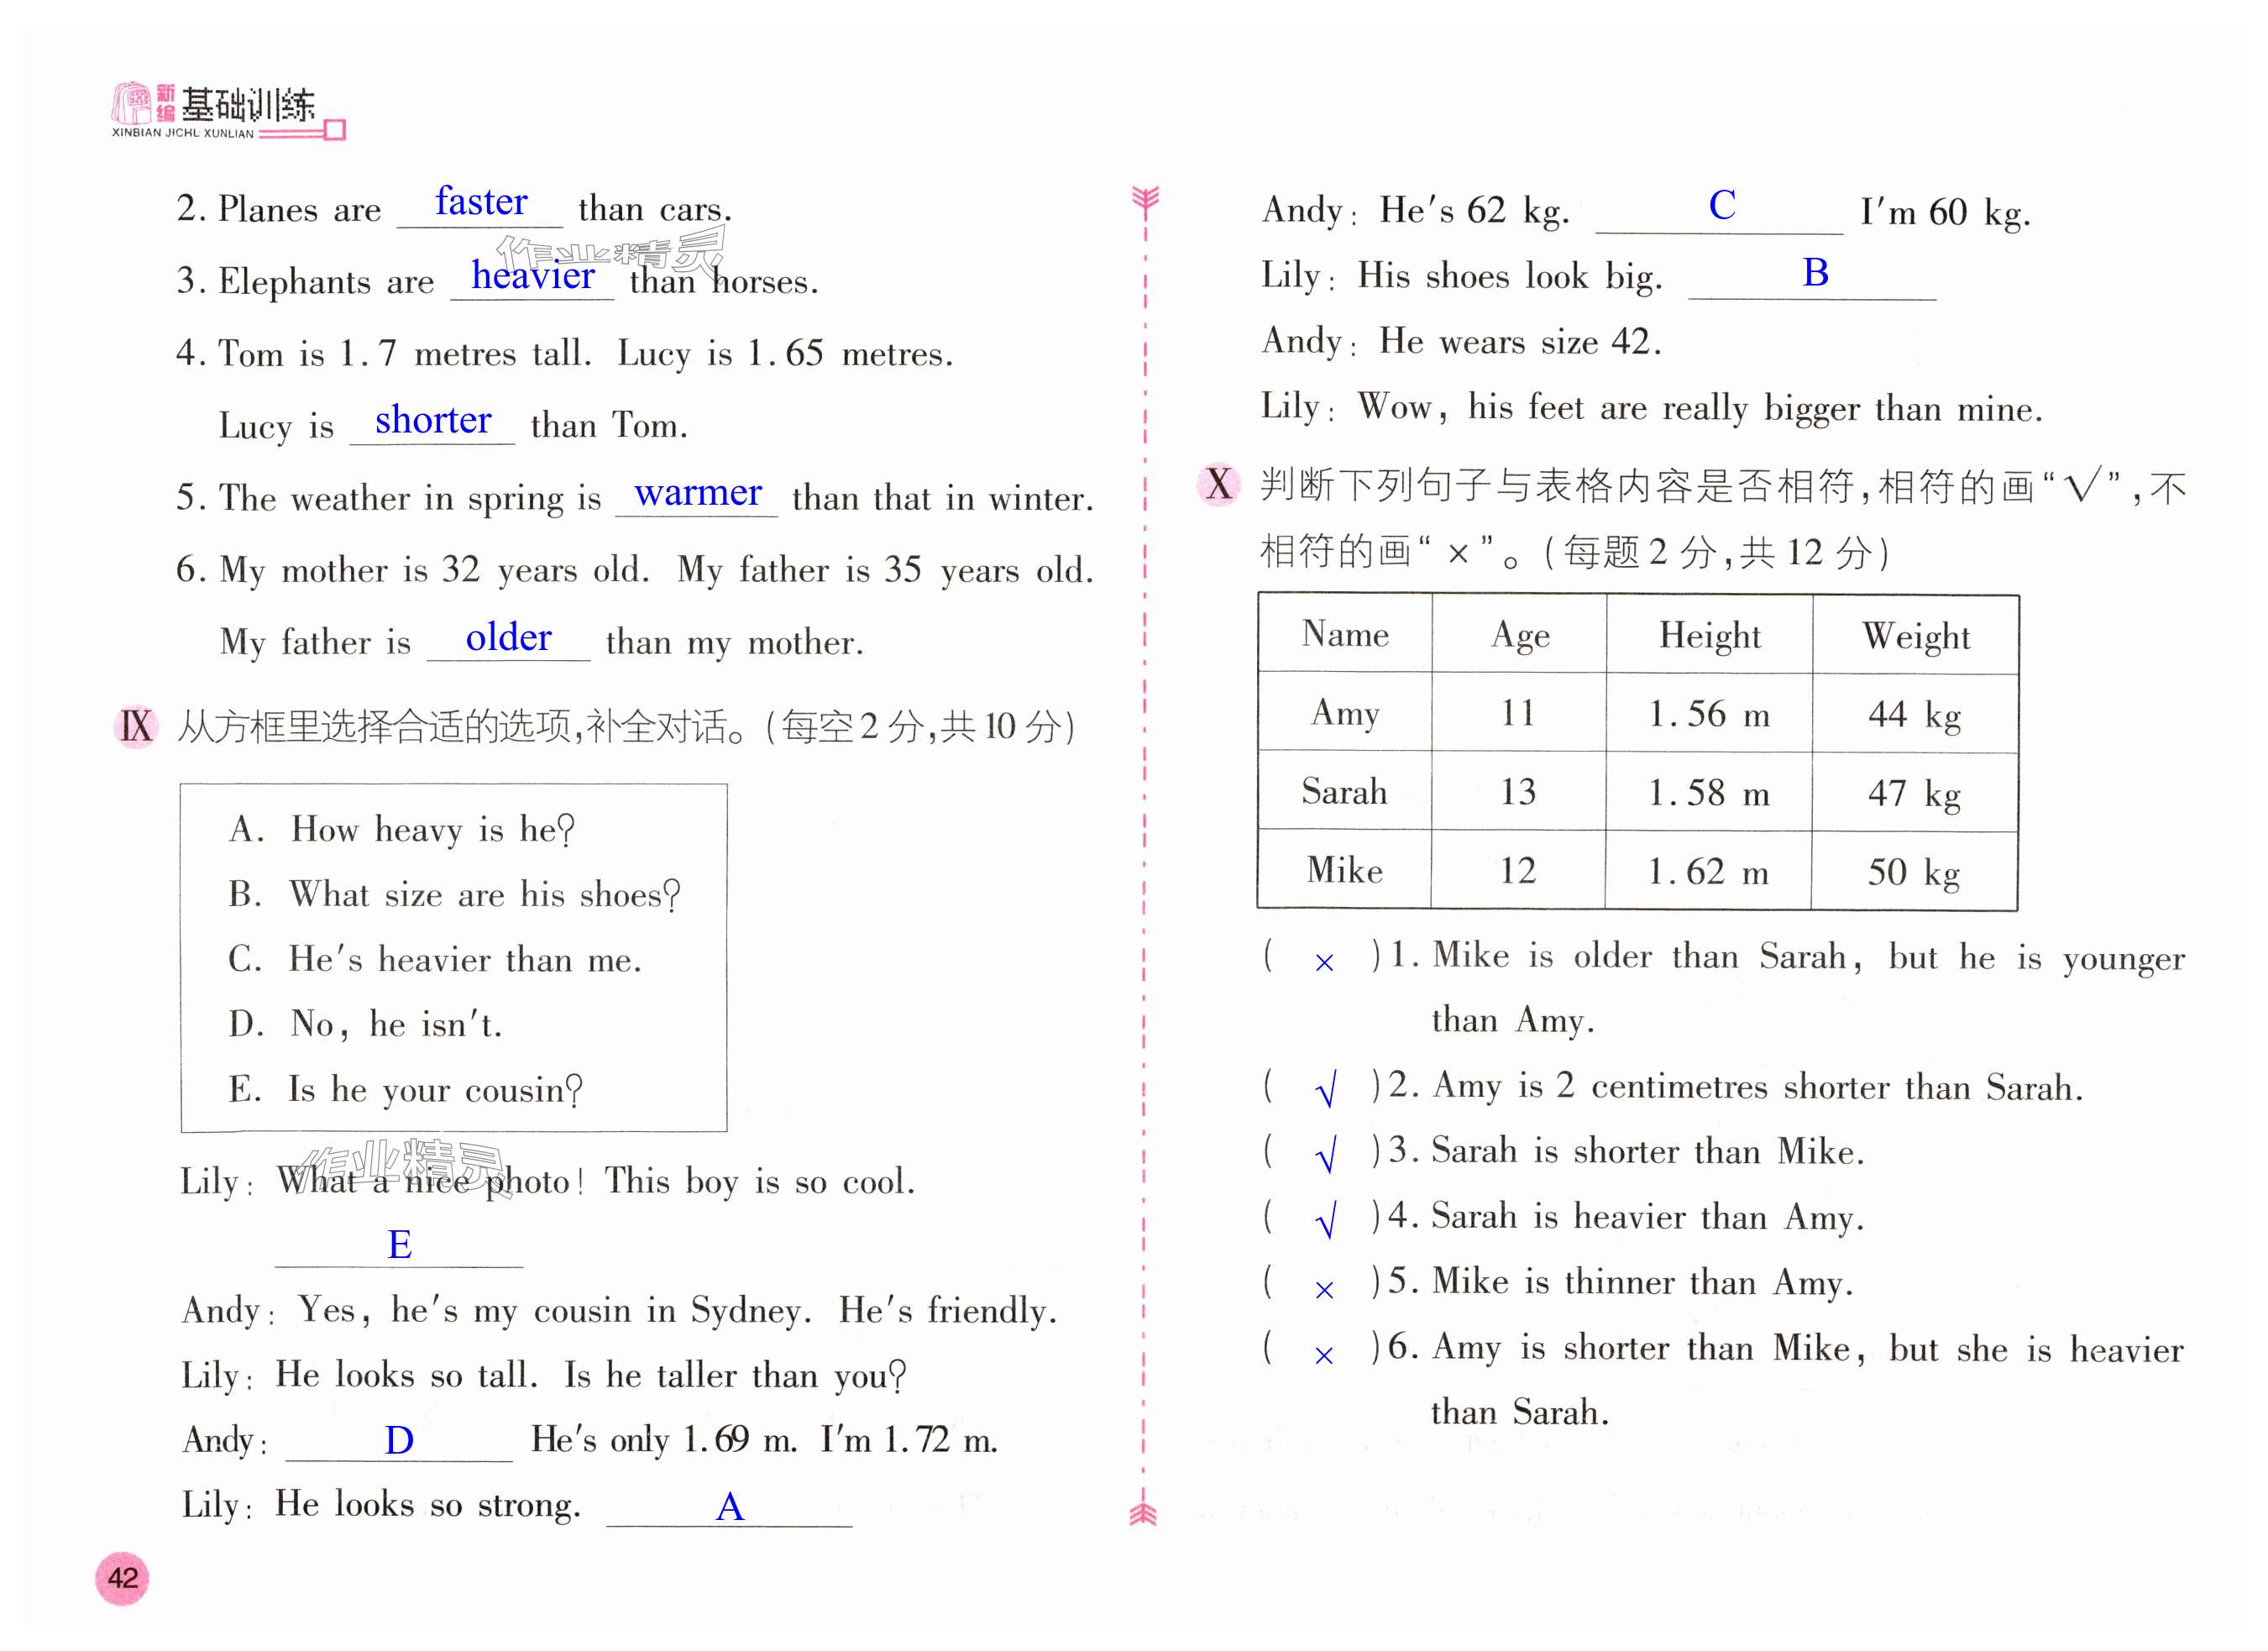Click the blank filled with 'faster'
2268x1651 pixels.
tap(481, 204)
